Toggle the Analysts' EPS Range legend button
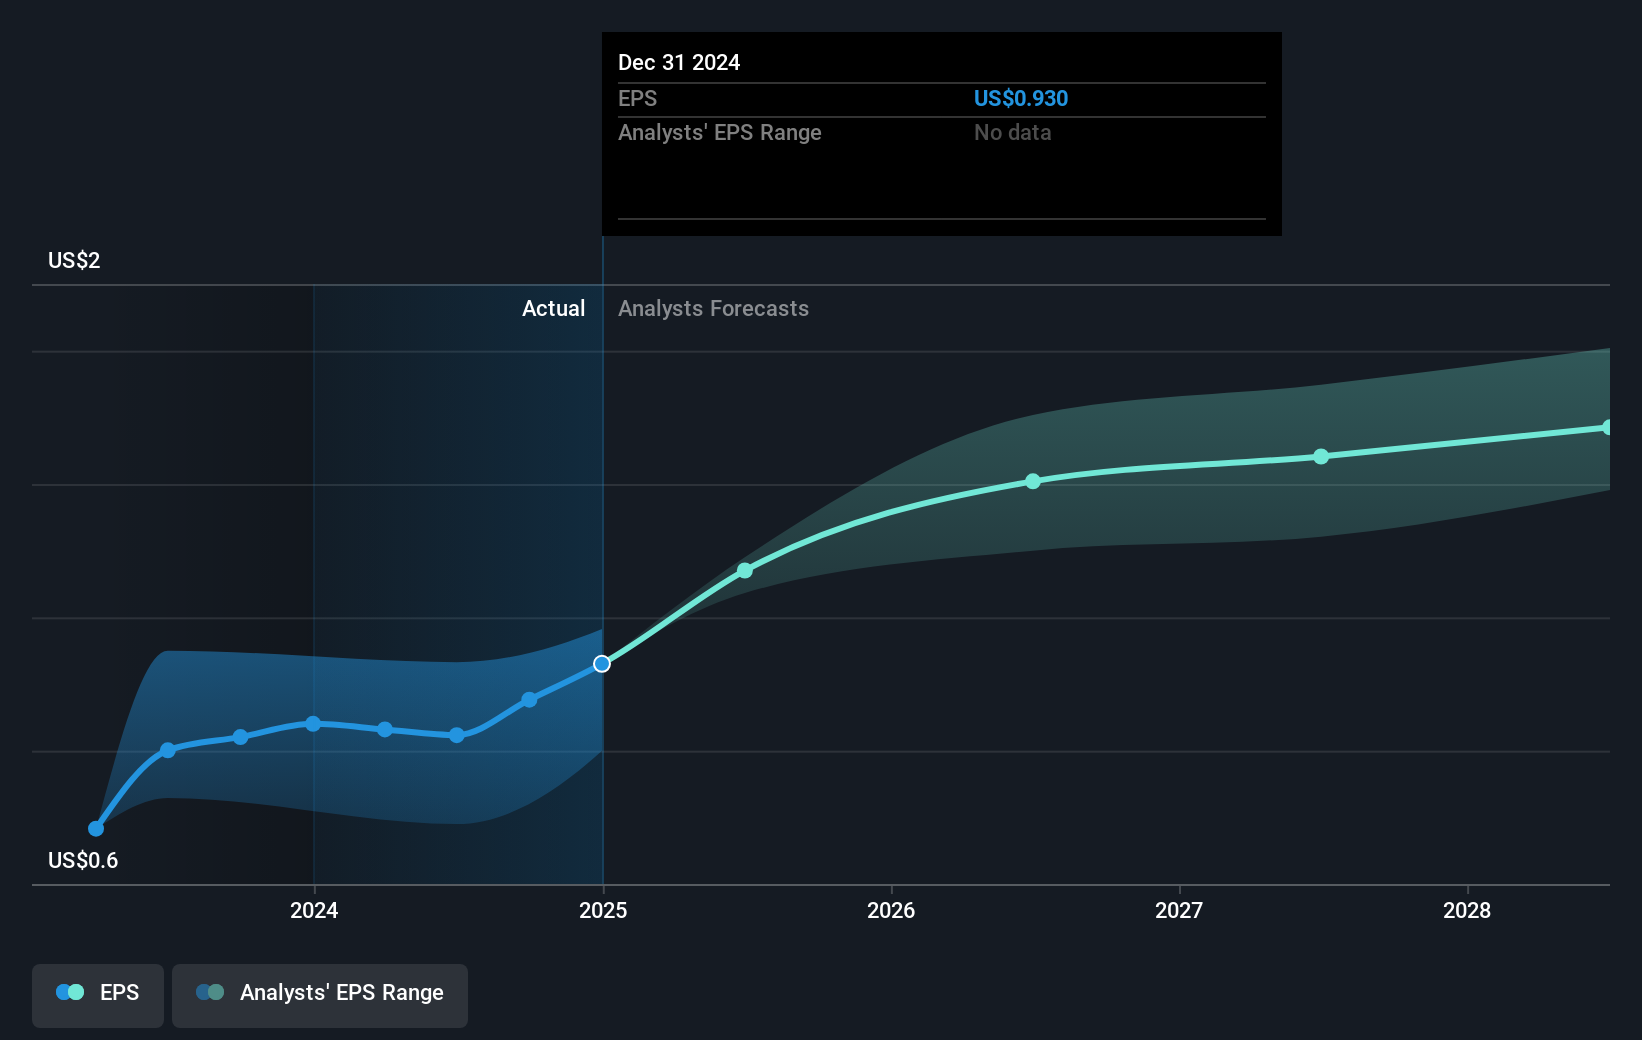 point(320,995)
